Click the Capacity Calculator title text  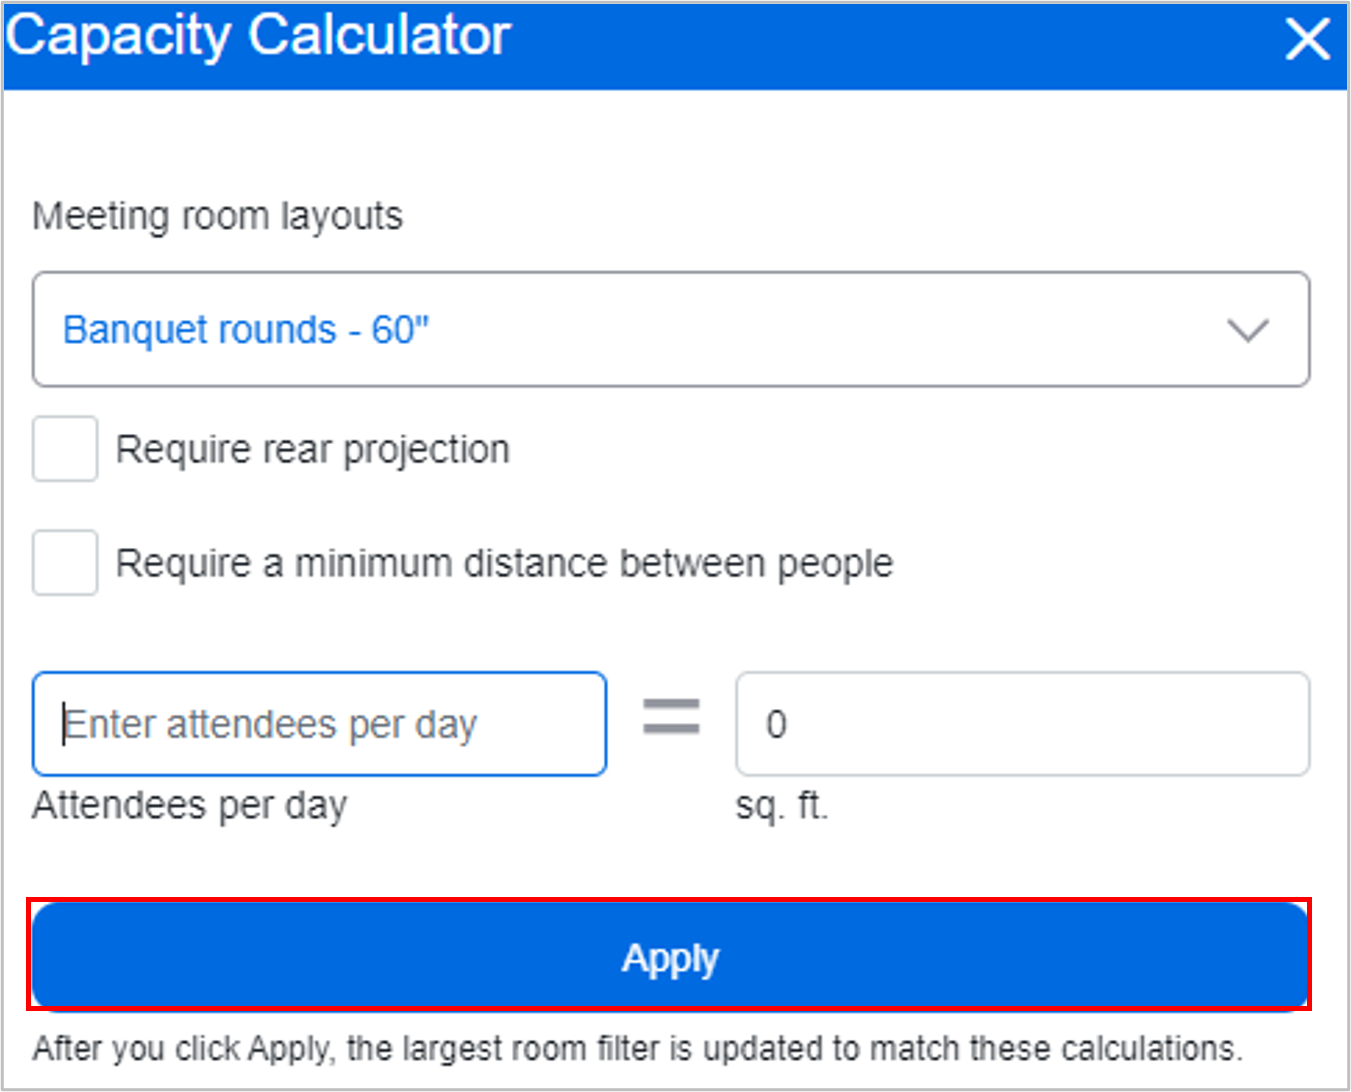point(259,36)
